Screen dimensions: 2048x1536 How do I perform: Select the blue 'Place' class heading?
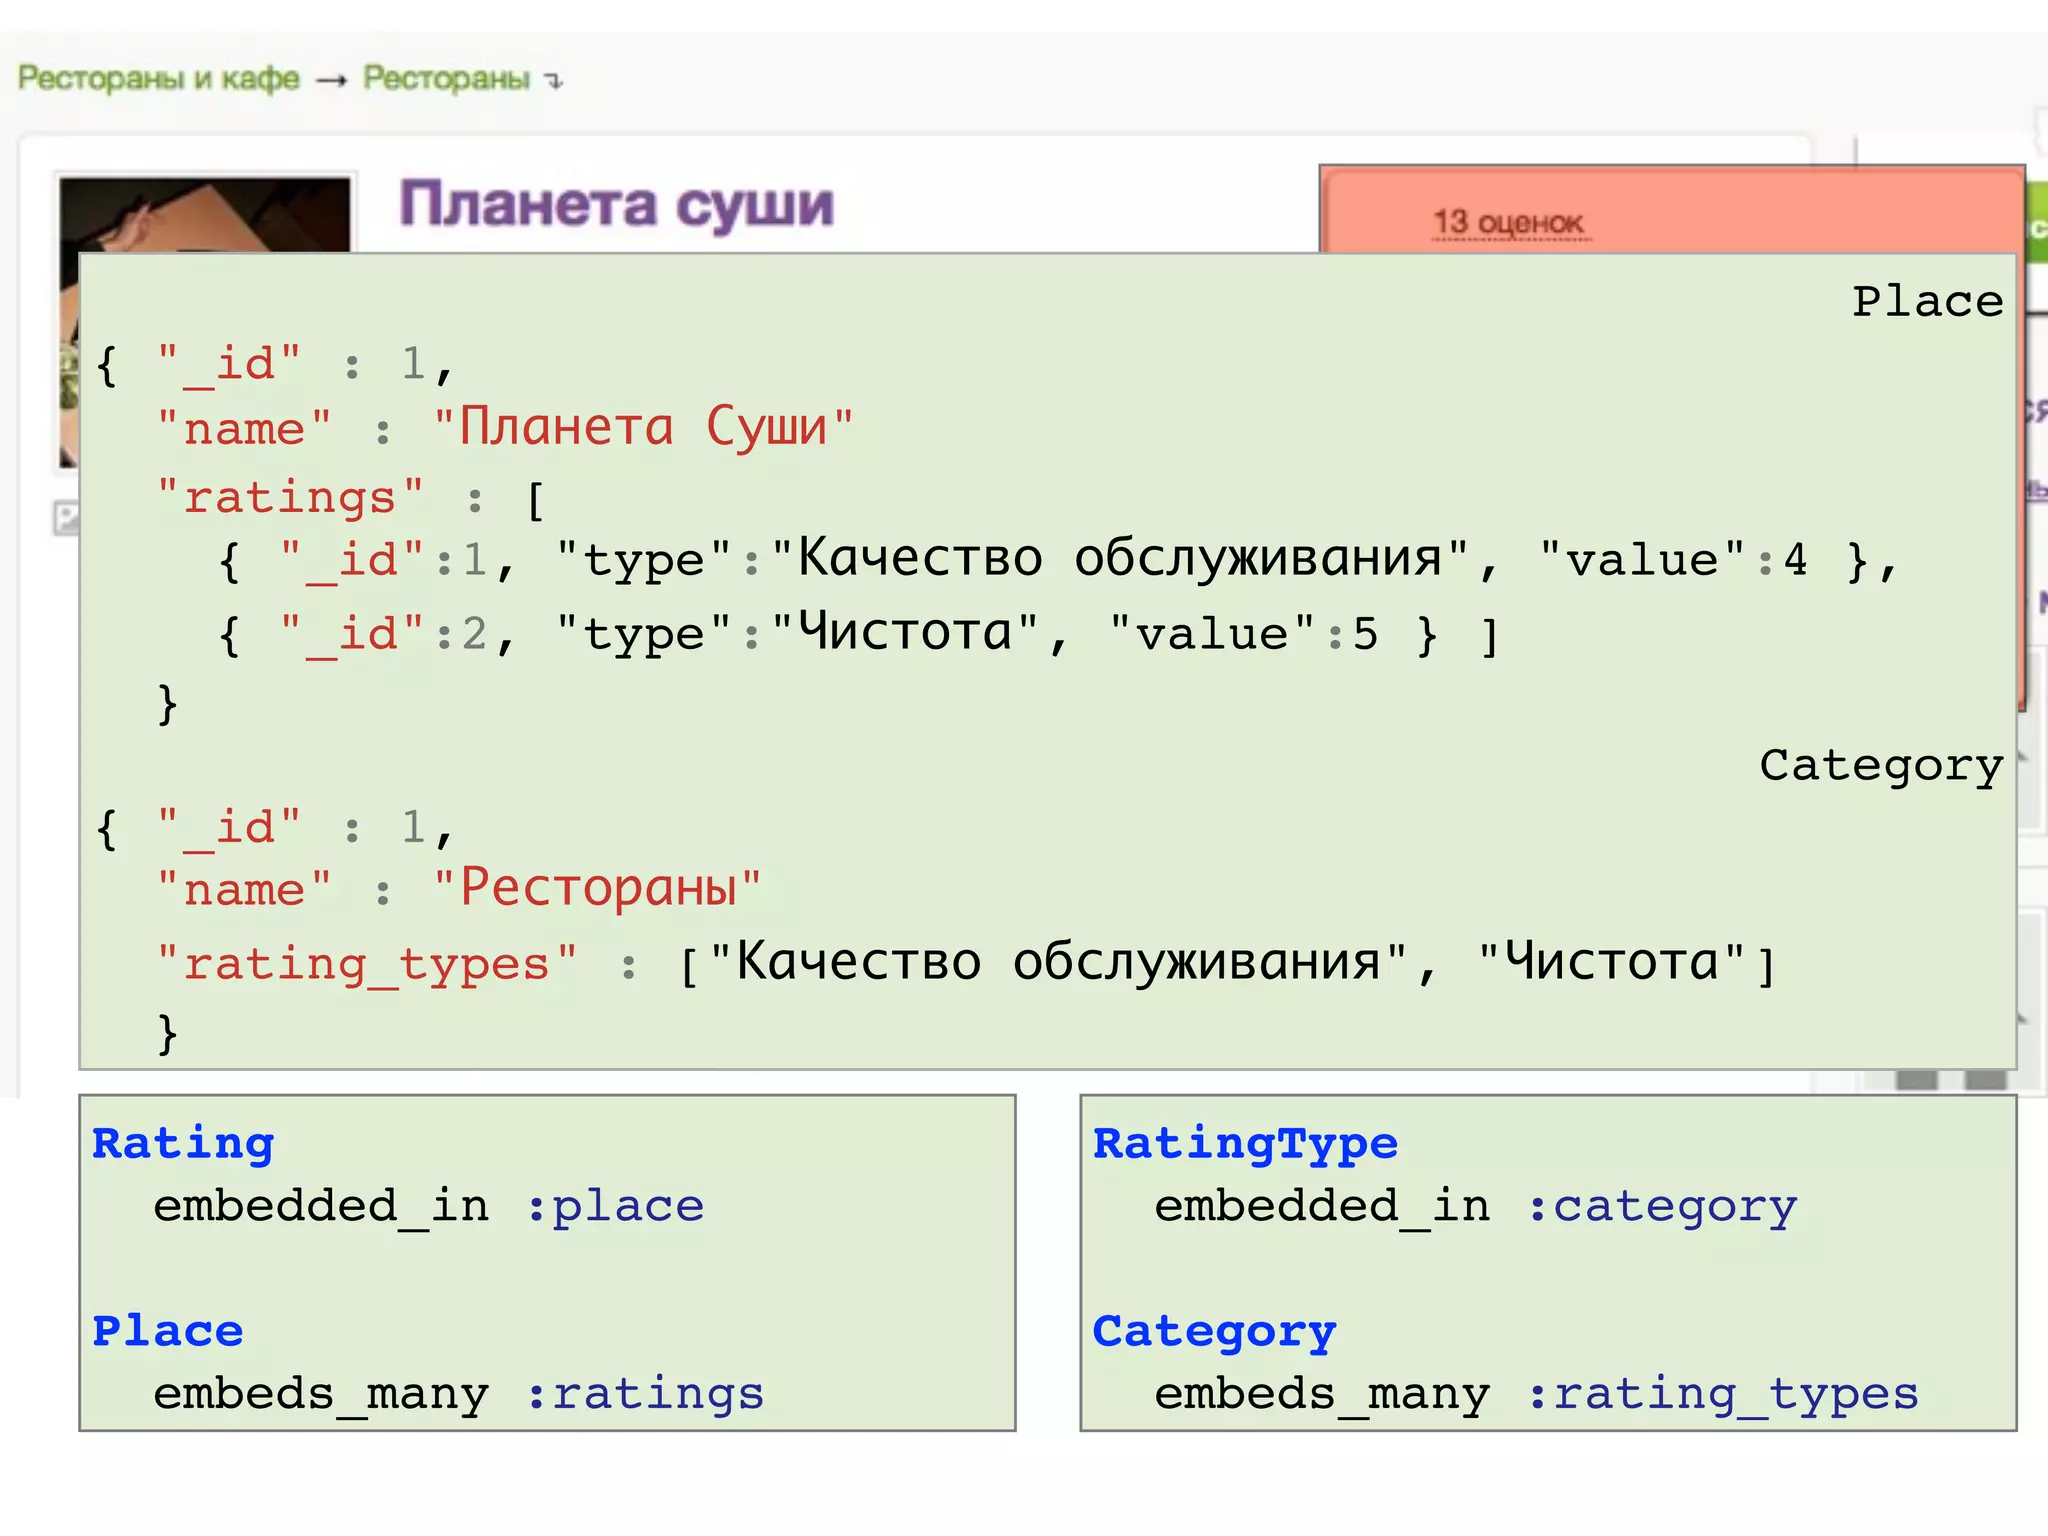[x=168, y=1331]
